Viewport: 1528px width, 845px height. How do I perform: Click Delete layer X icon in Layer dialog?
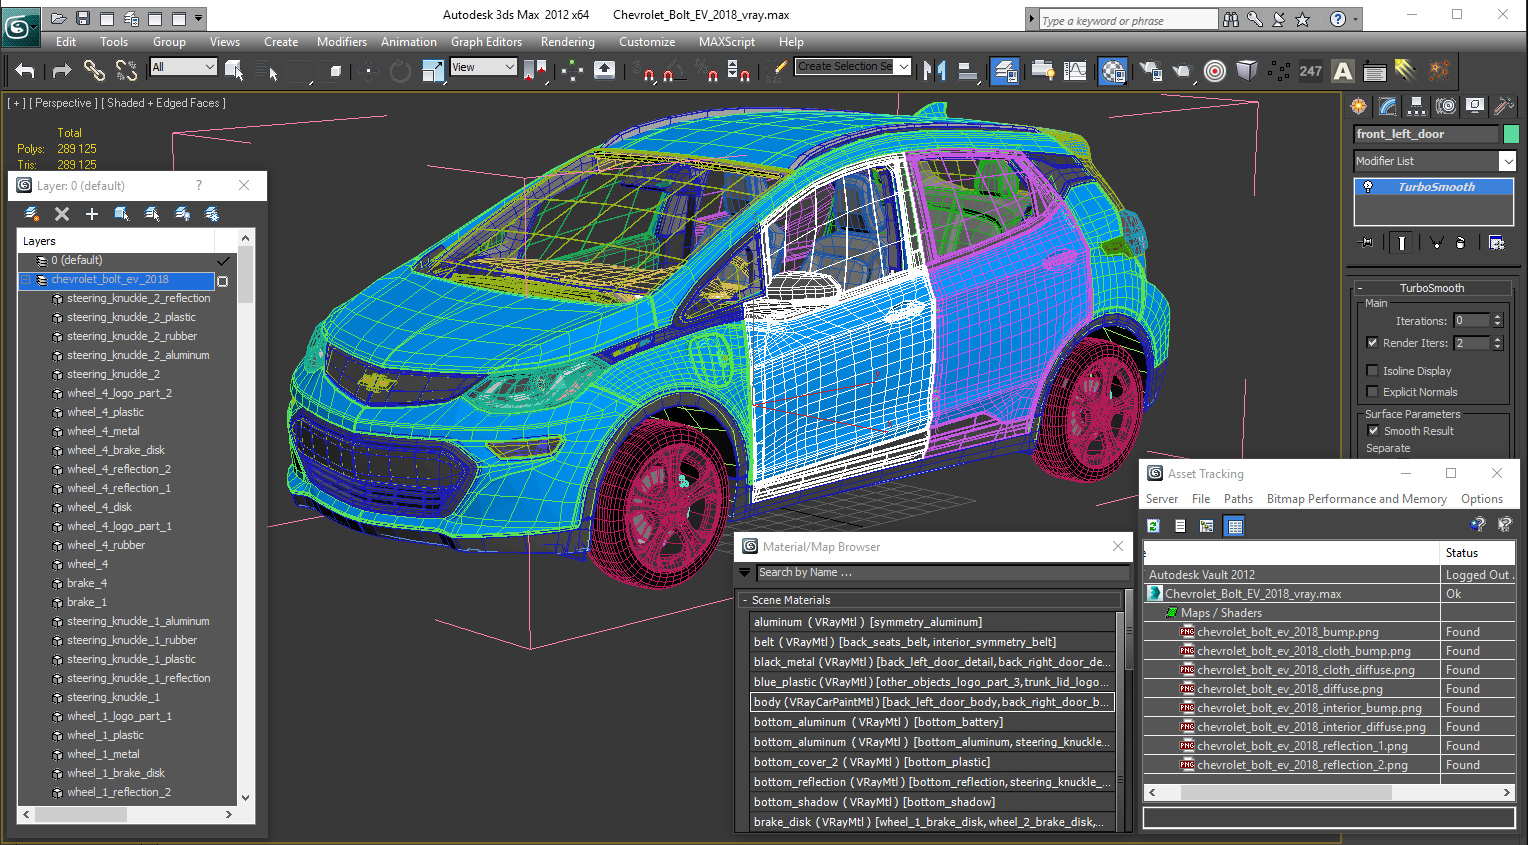[62, 213]
